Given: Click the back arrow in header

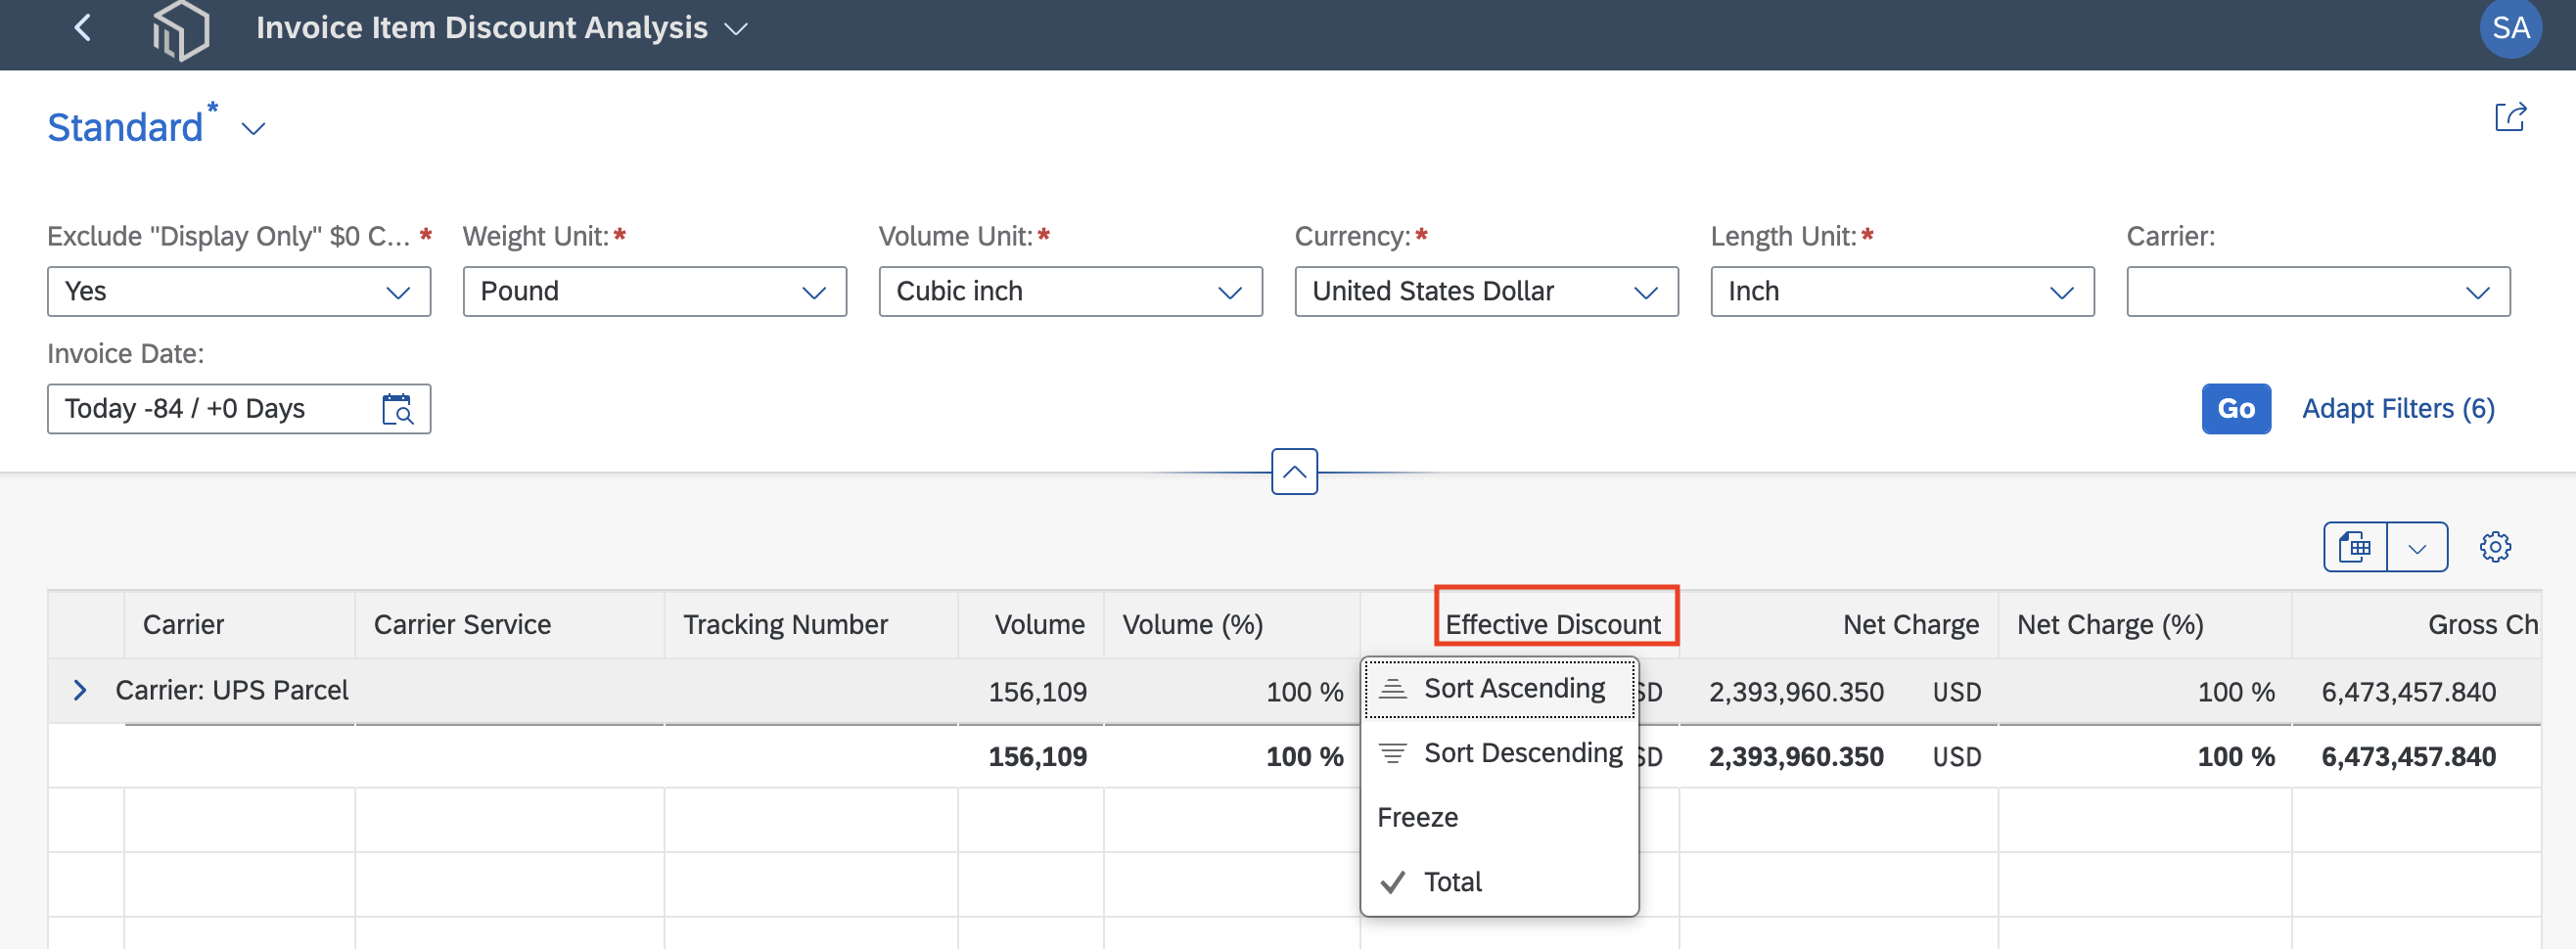Looking at the screenshot, I should [x=83, y=28].
